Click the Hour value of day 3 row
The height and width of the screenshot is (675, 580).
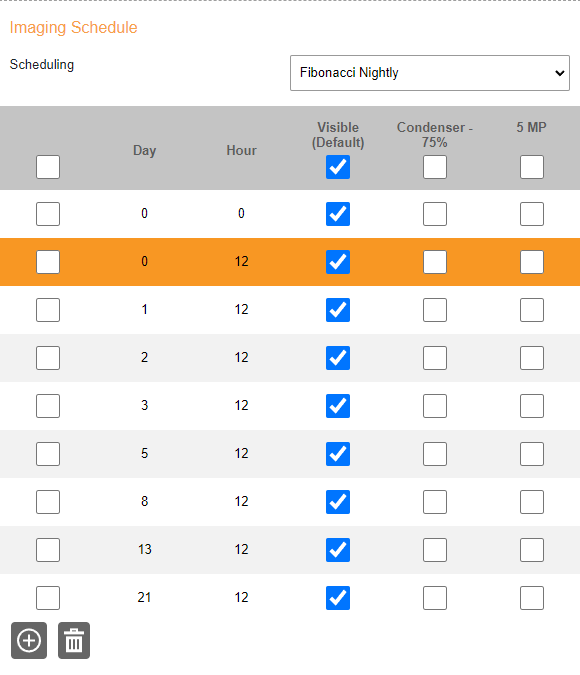point(242,406)
